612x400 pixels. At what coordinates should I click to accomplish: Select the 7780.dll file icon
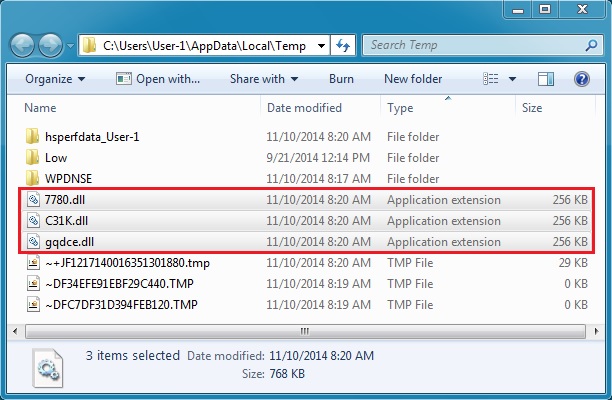(x=32, y=200)
